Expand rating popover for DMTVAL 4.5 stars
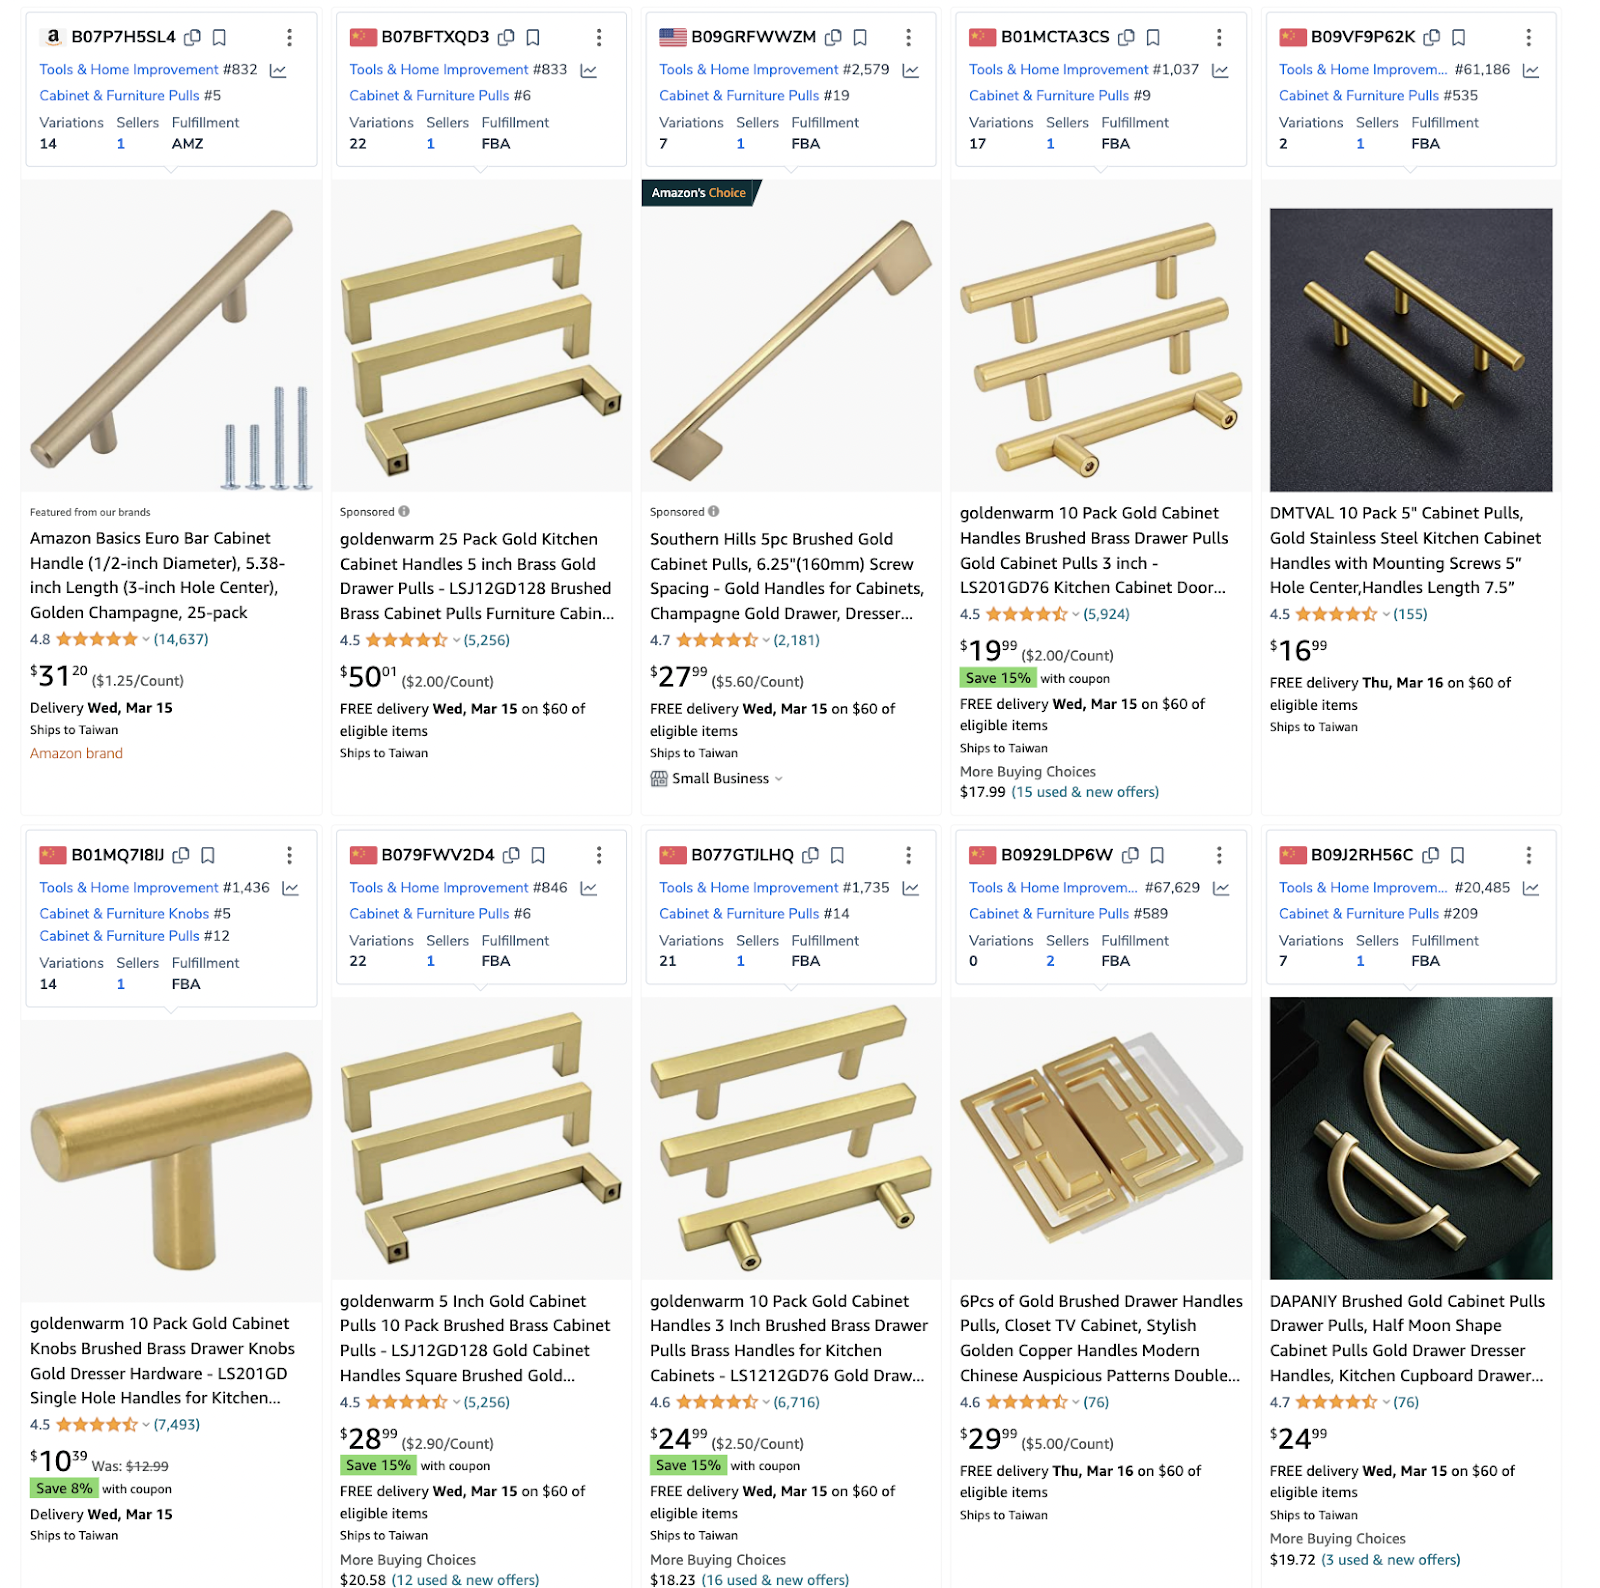Screen dimensions: 1600x1588 click(x=1385, y=614)
